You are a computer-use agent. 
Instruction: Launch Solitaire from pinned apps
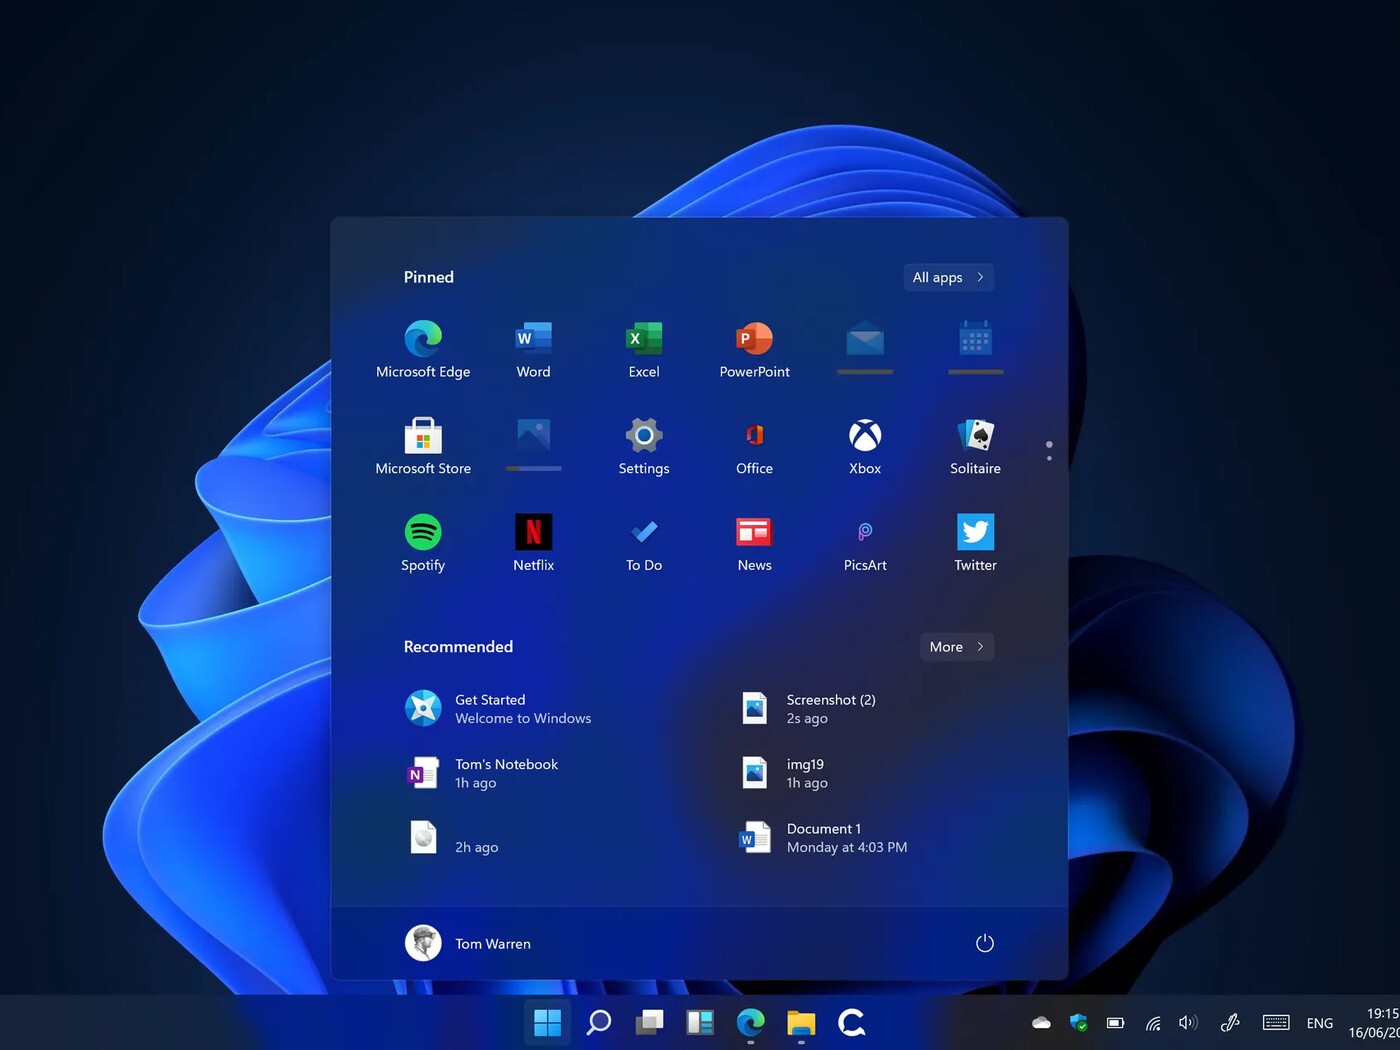(x=975, y=447)
